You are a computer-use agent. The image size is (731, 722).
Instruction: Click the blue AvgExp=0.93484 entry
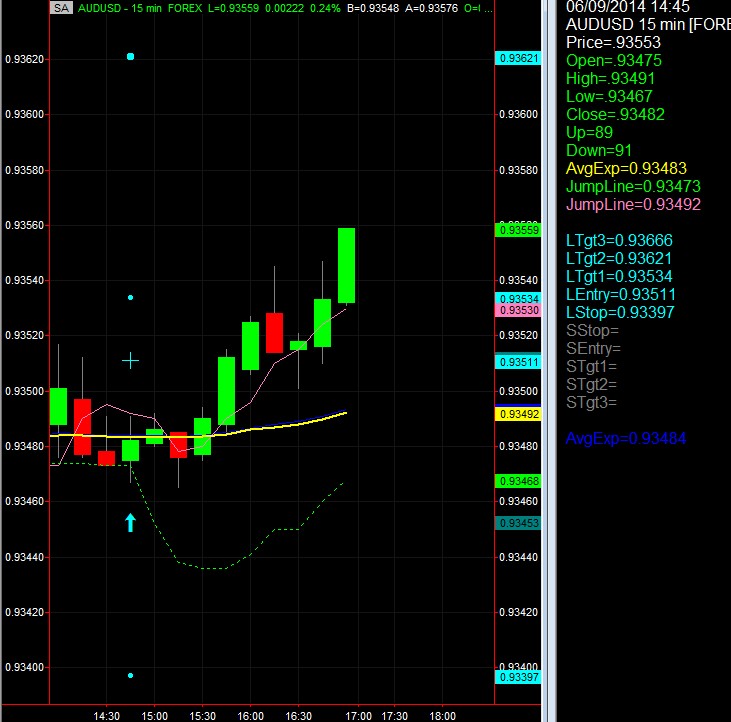pyautogui.click(x=626, y=439)
